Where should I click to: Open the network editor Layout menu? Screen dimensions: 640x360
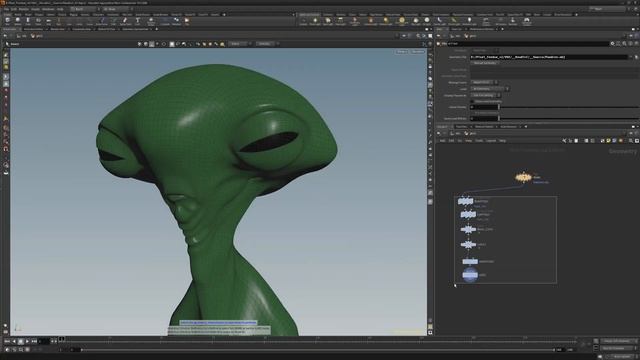491,141
